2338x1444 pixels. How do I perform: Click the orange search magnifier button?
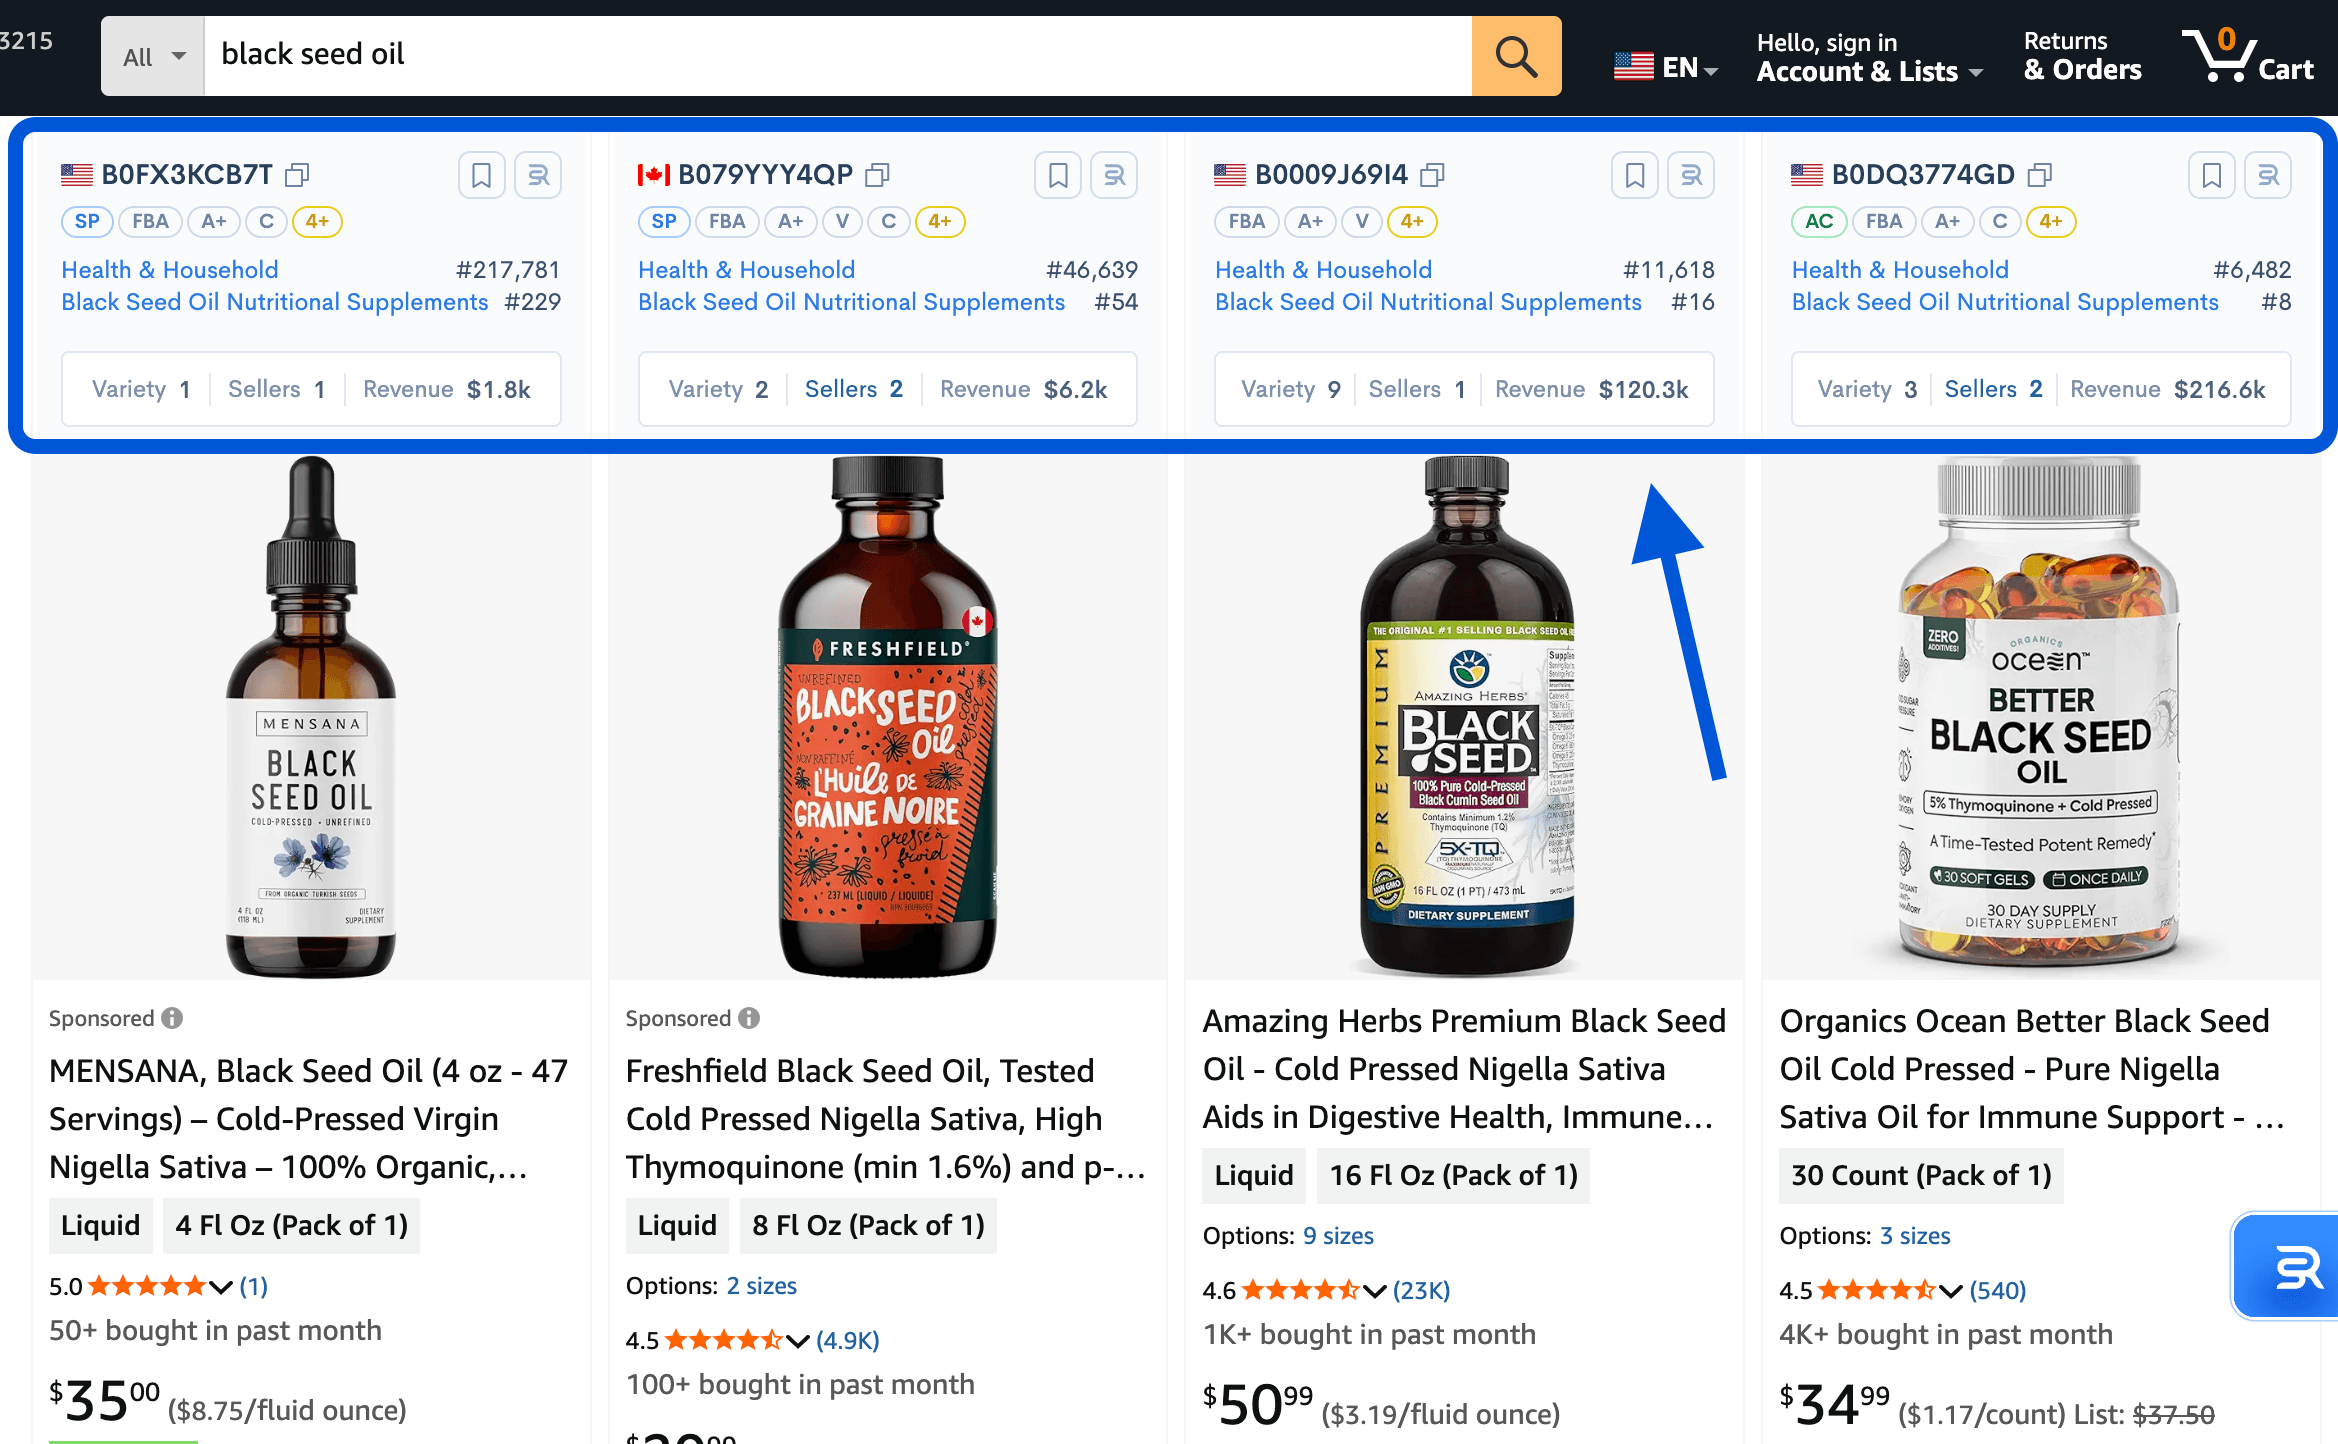tap(1515, 56)
